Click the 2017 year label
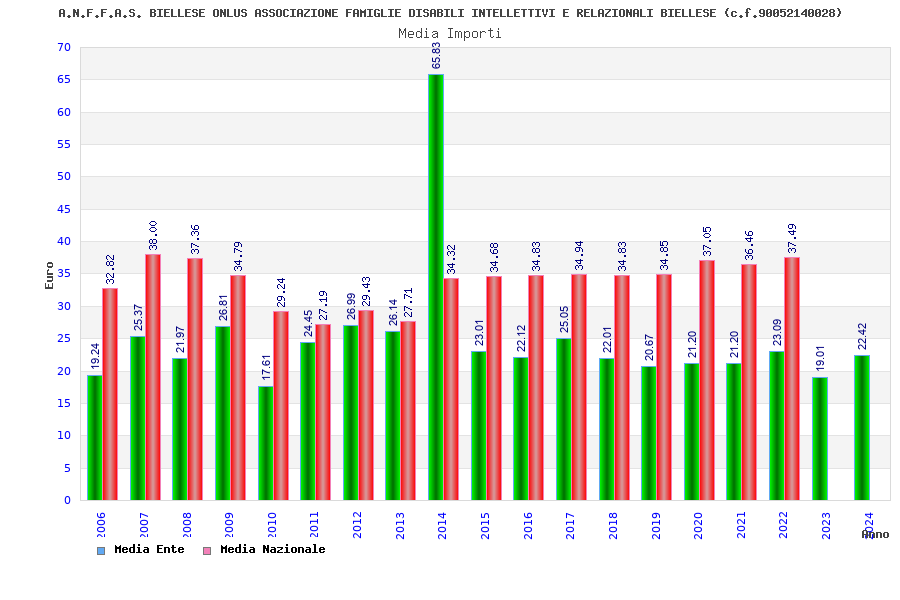This screenshot has width=900, height=600. [x=570, y=525]
